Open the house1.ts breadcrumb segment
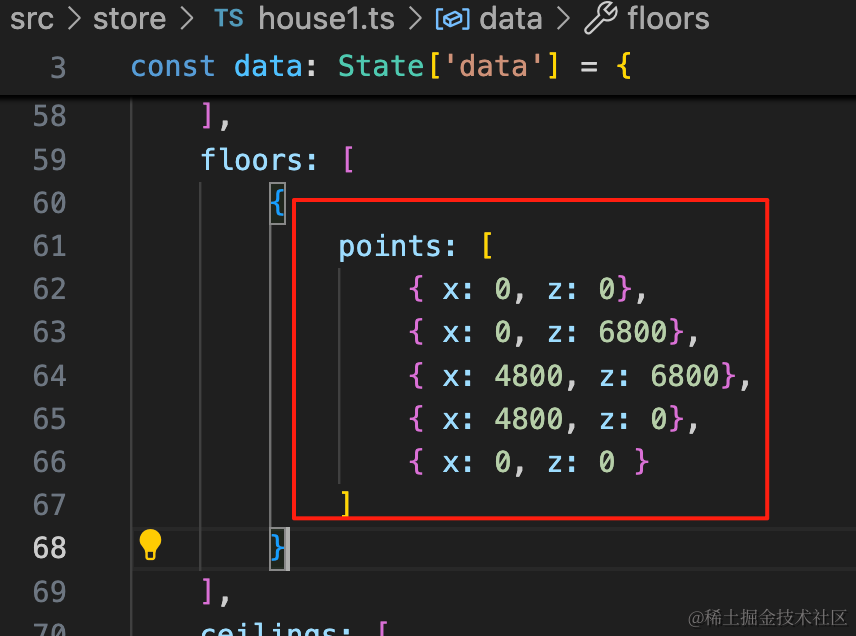Screen dimensions: 856x636 tap(326, 19)
